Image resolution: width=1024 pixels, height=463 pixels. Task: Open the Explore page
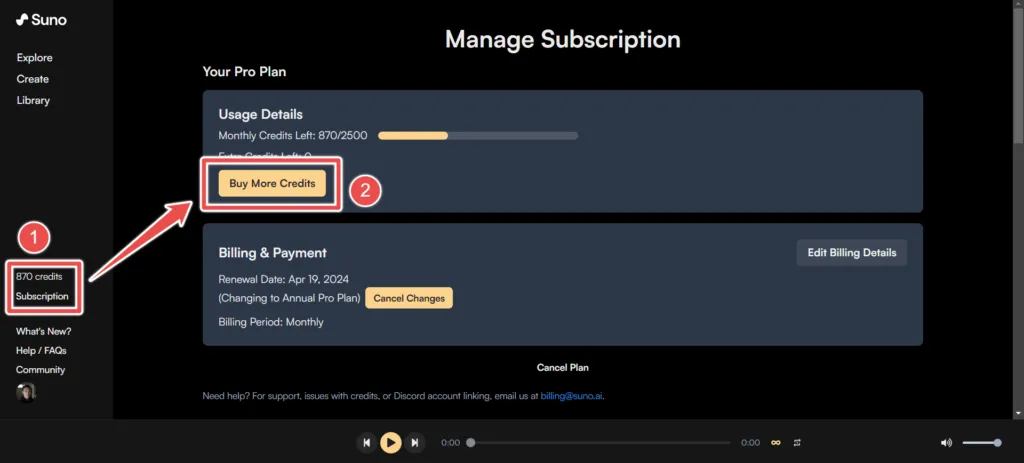(34, 58)
